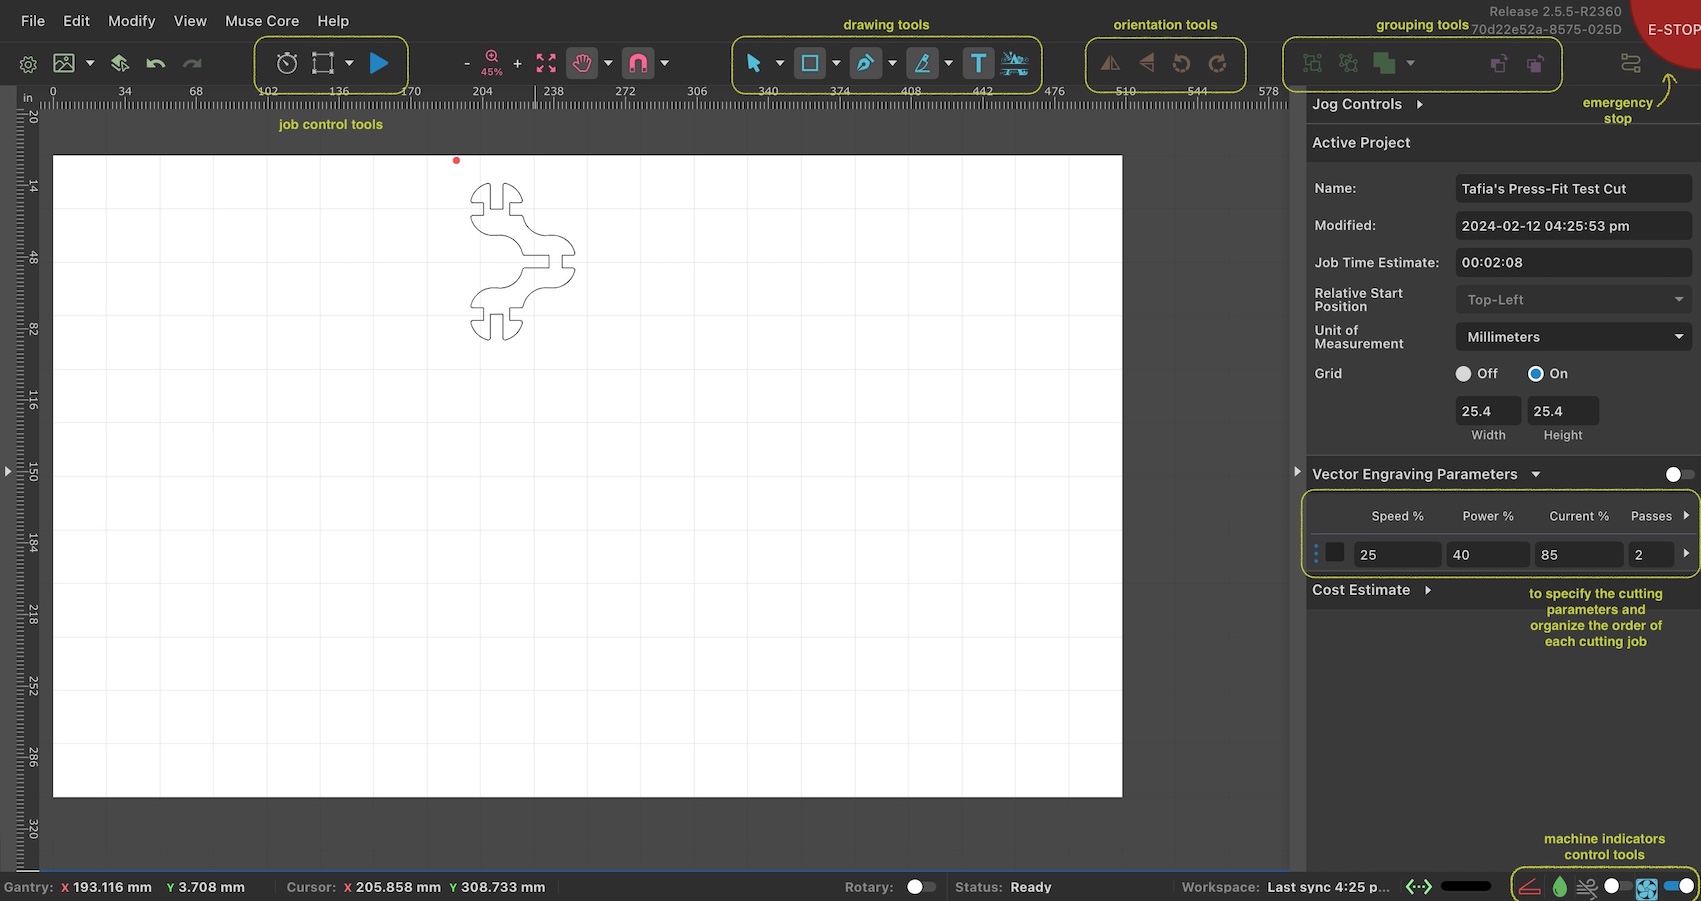Rotate counterclockwise icon
Viewport: 1701px width, 901px height.
pos(1181,63)
